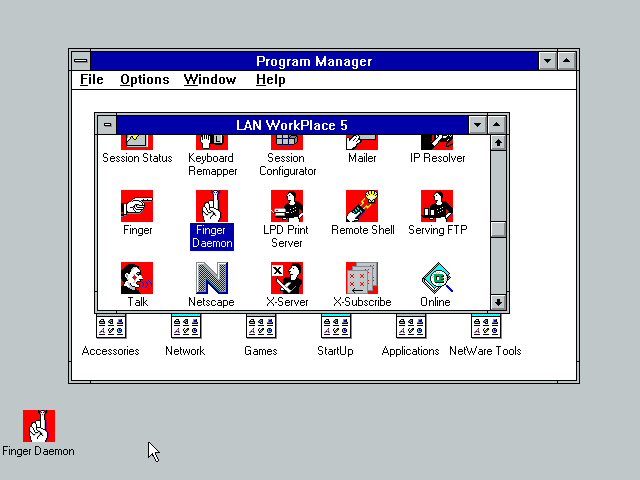Screen dimensions: 640x480
Task: Select the Accessories program group icon
Action: coord(111,327)
